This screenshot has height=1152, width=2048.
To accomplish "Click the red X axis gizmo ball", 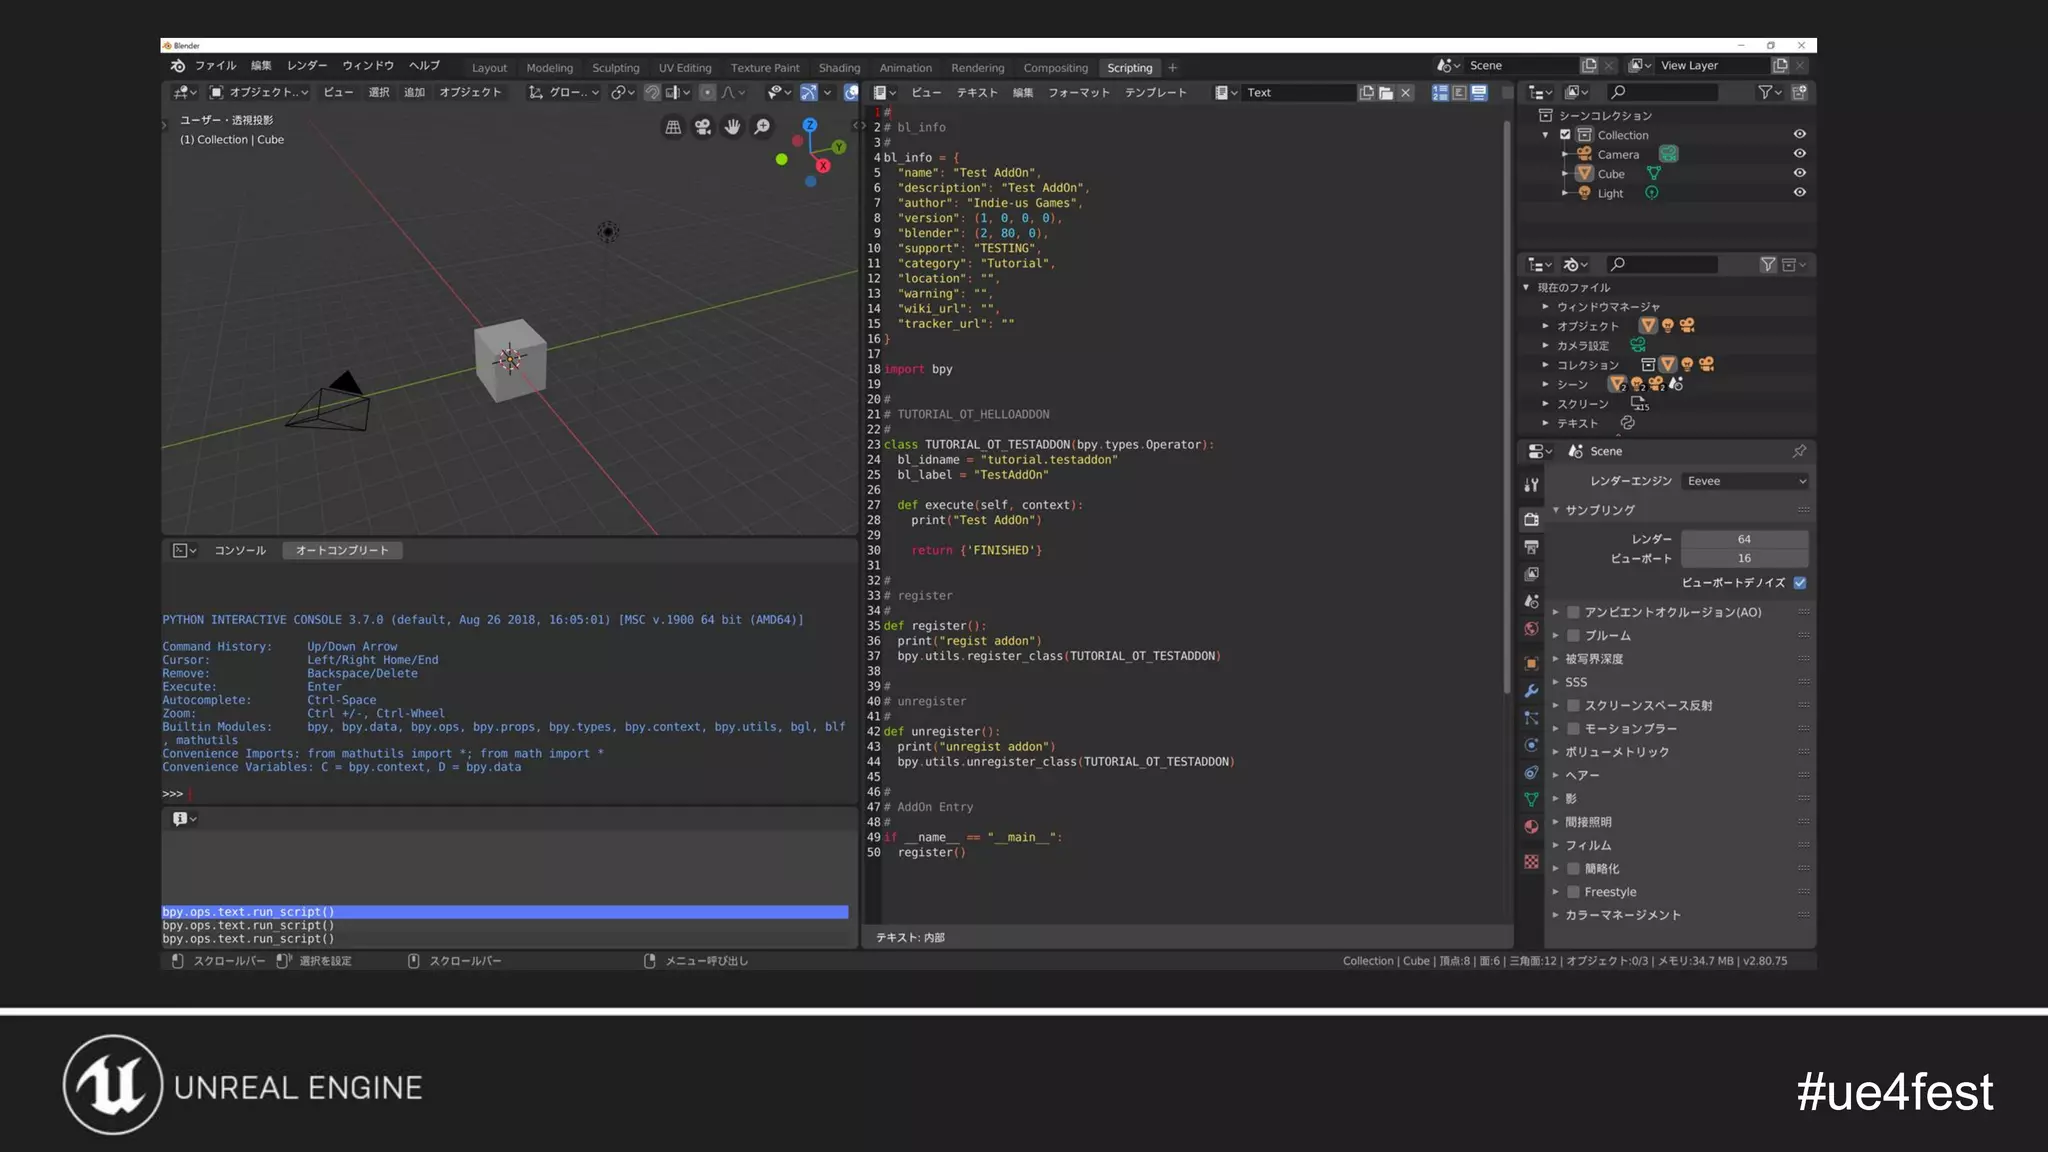I will point(823,166).
